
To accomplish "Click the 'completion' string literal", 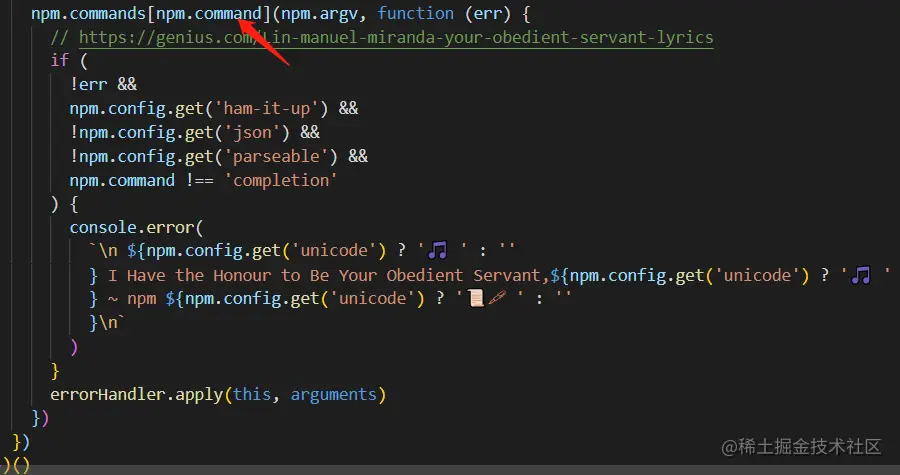I will [281, 181].
